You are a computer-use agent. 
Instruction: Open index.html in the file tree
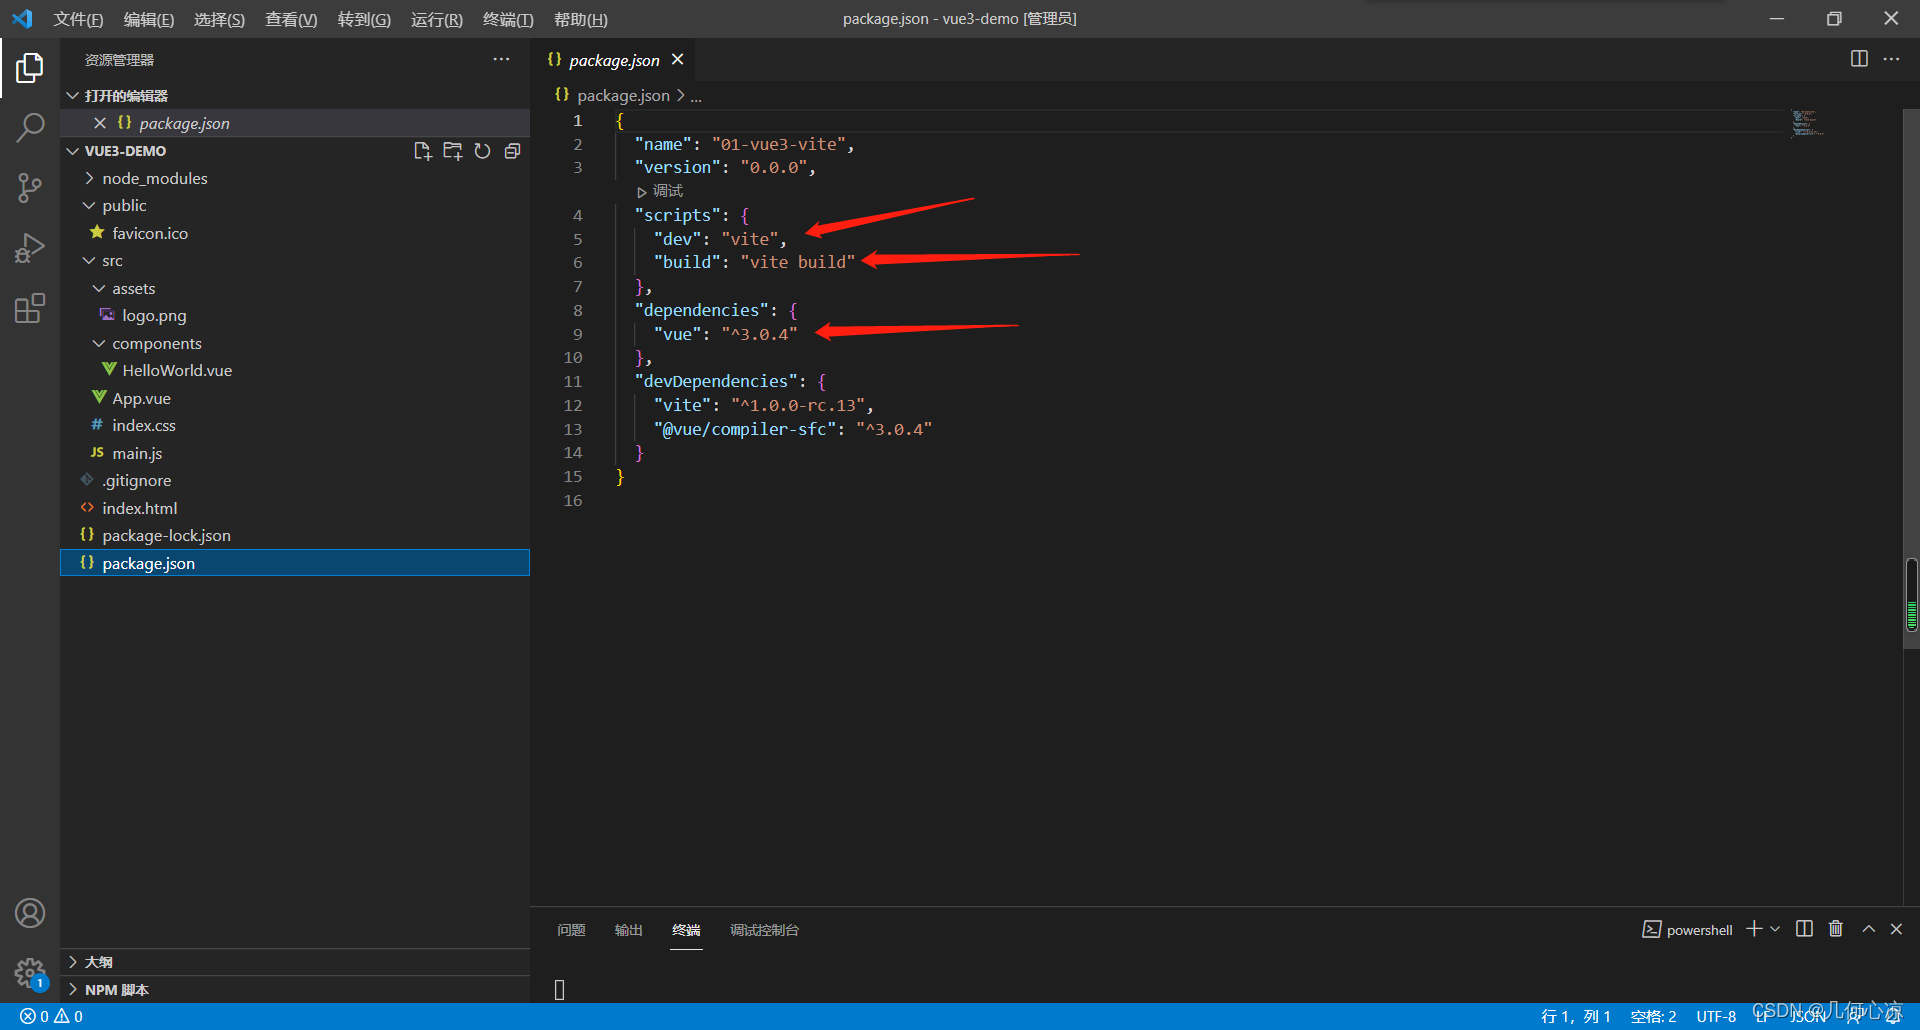click(x=139, y=508)
